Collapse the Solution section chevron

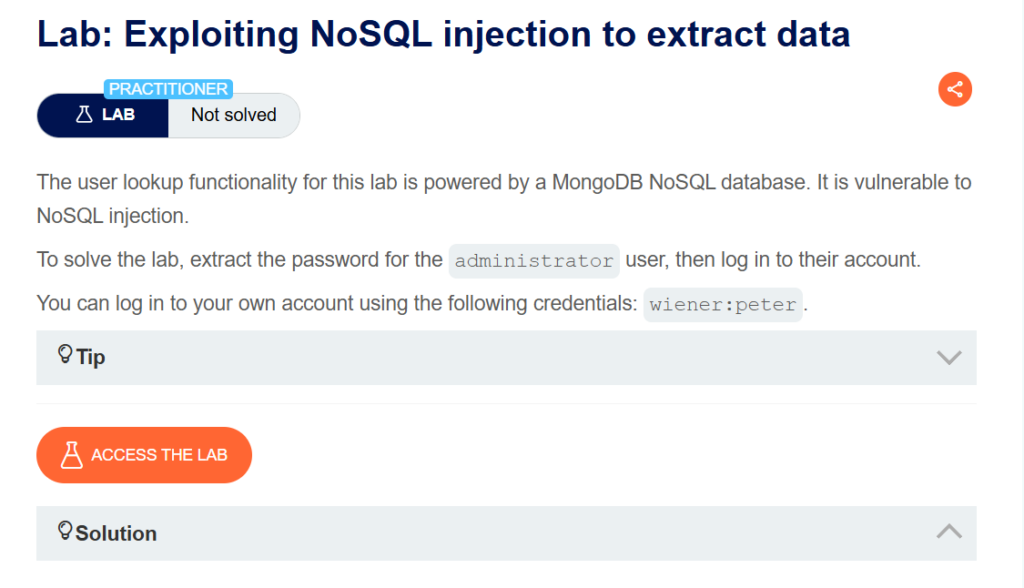[949, 532]
